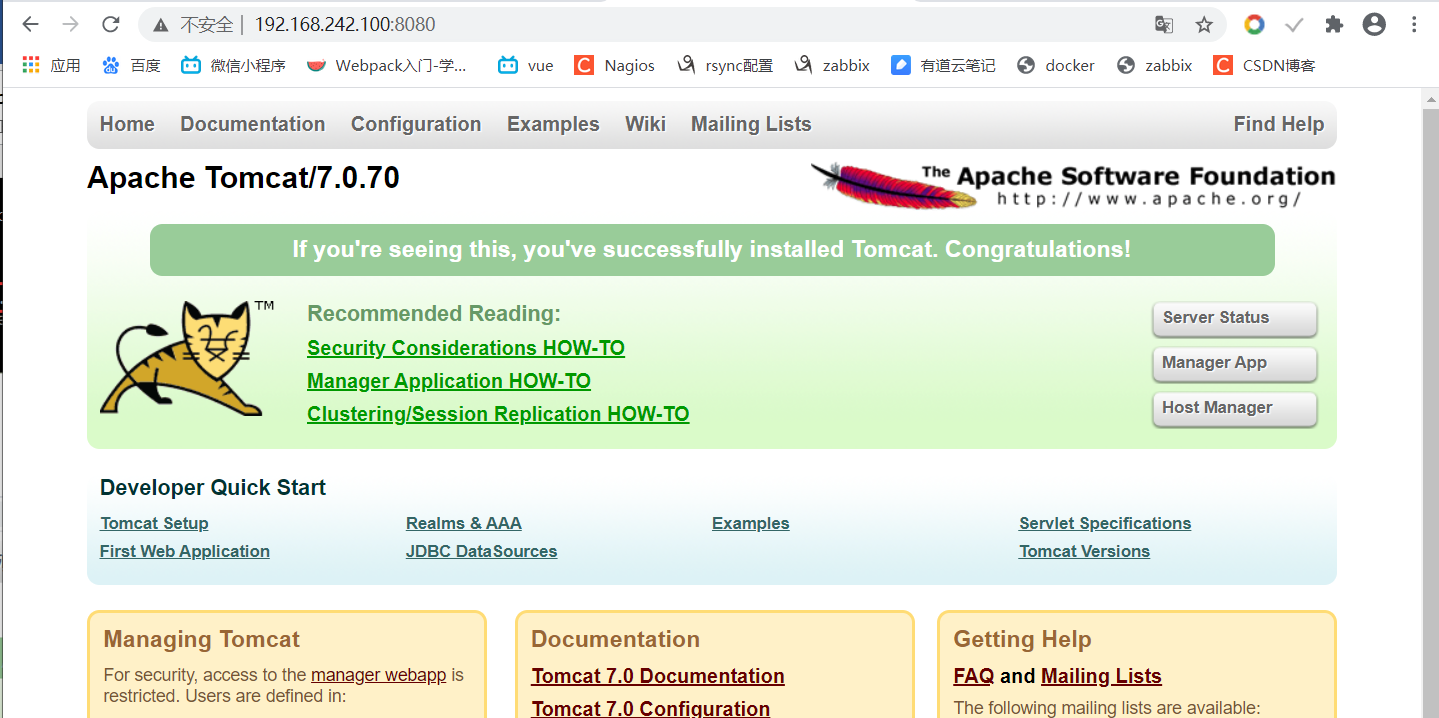Image resolution: width=1439 pixels, height=718 pixels.
Task: Open Clustering/Session Replication HOW-TO link
Action: coord(498,414)
